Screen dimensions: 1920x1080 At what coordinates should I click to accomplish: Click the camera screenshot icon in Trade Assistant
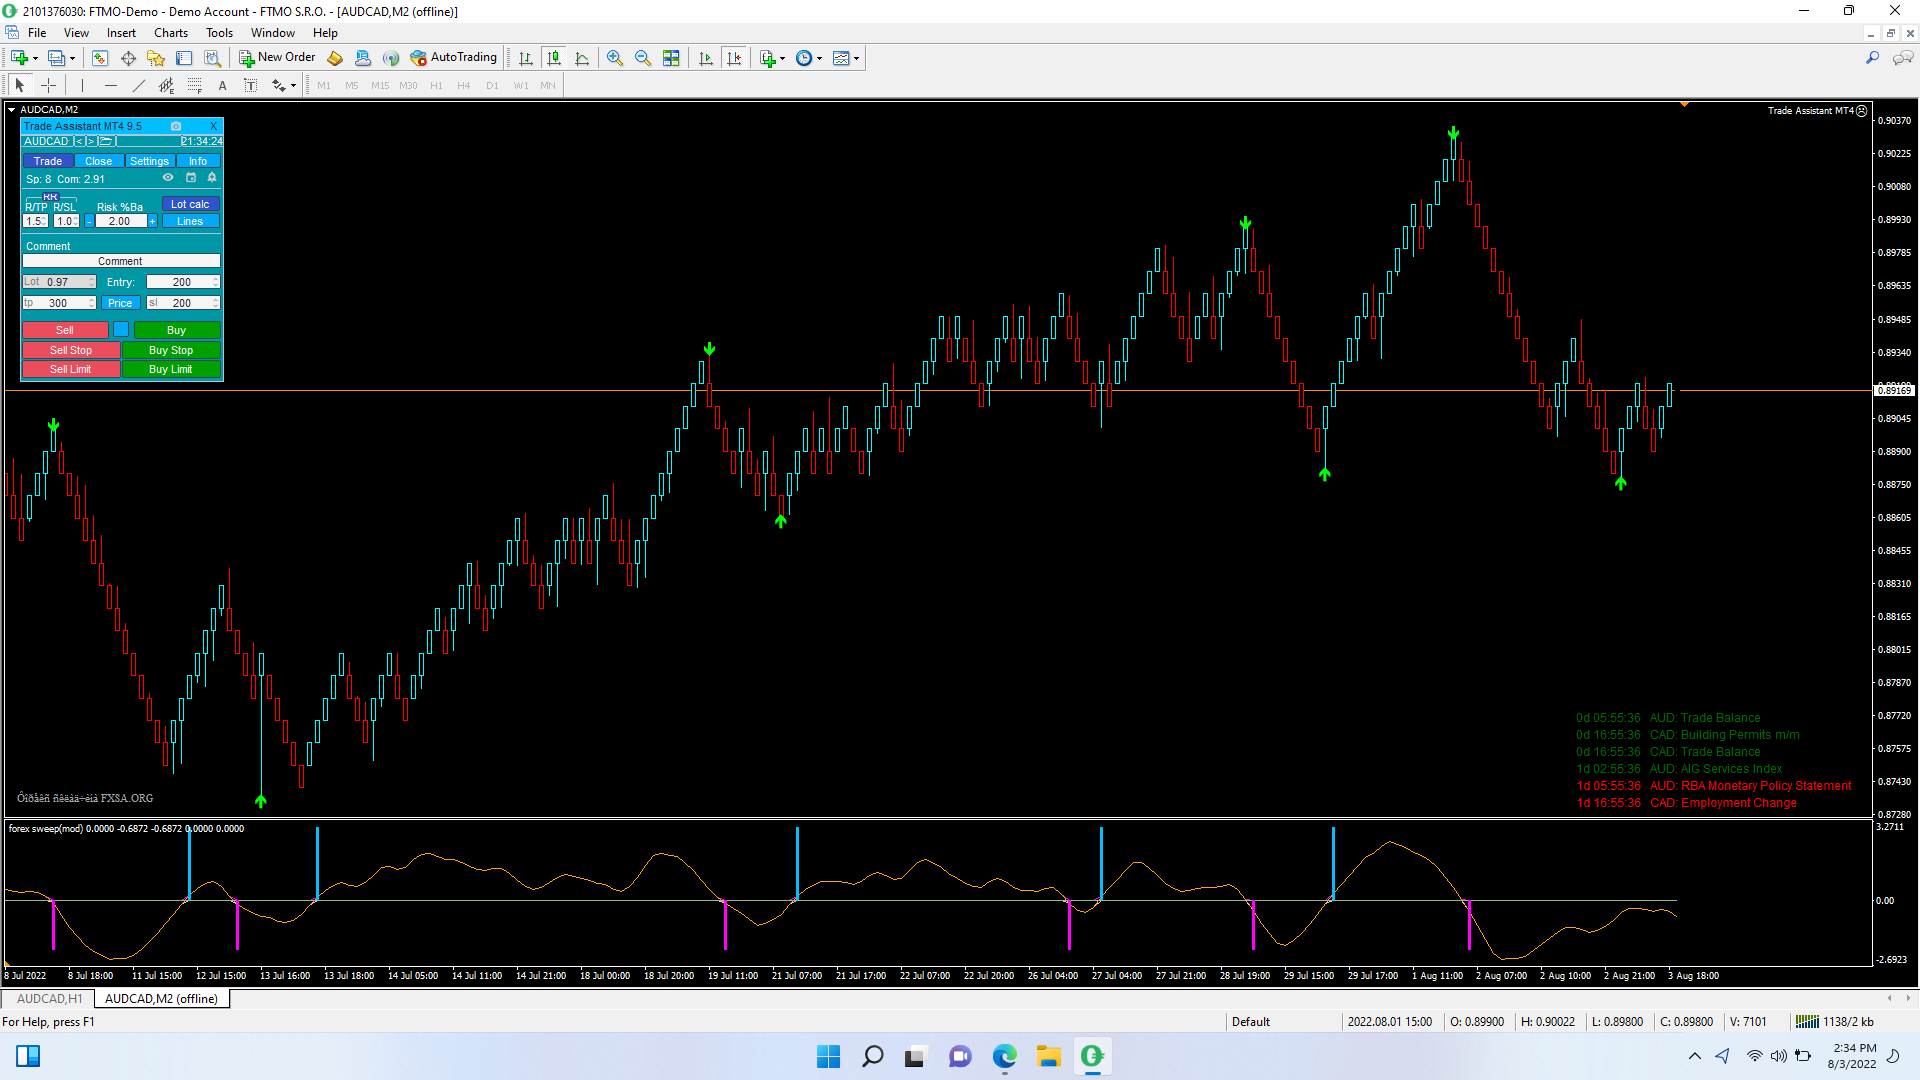coord(176,126)
